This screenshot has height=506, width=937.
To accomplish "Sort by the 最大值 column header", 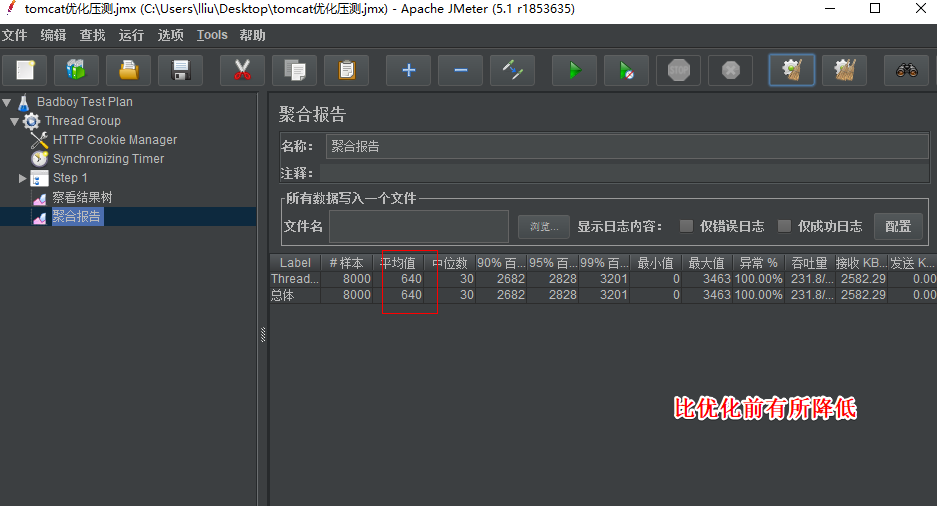I will pos(707,263).
